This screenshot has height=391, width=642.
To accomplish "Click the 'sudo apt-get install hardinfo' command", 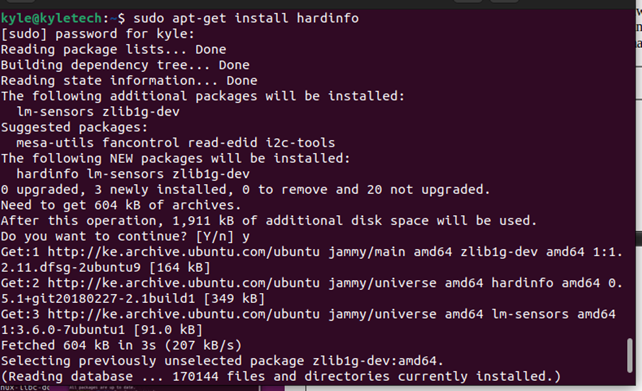I will pyautogui.click(x=246, y=18).
